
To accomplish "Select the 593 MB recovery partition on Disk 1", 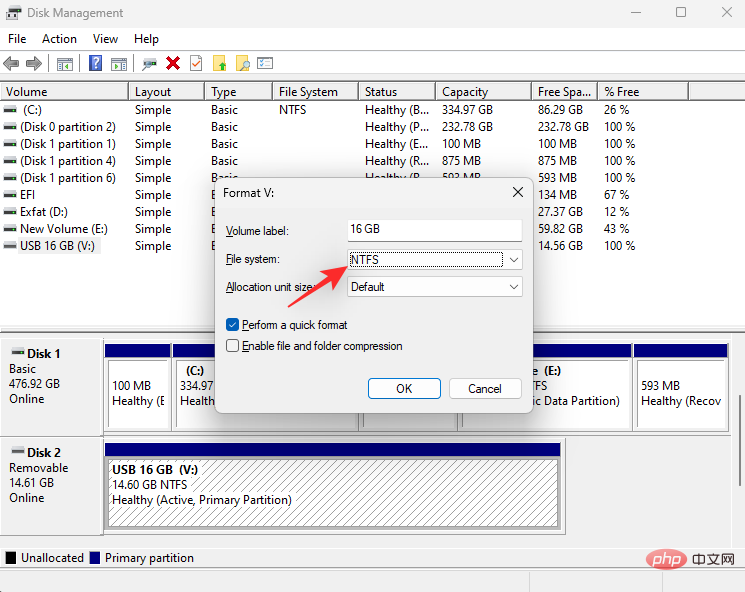I will [x=681, y=392].
